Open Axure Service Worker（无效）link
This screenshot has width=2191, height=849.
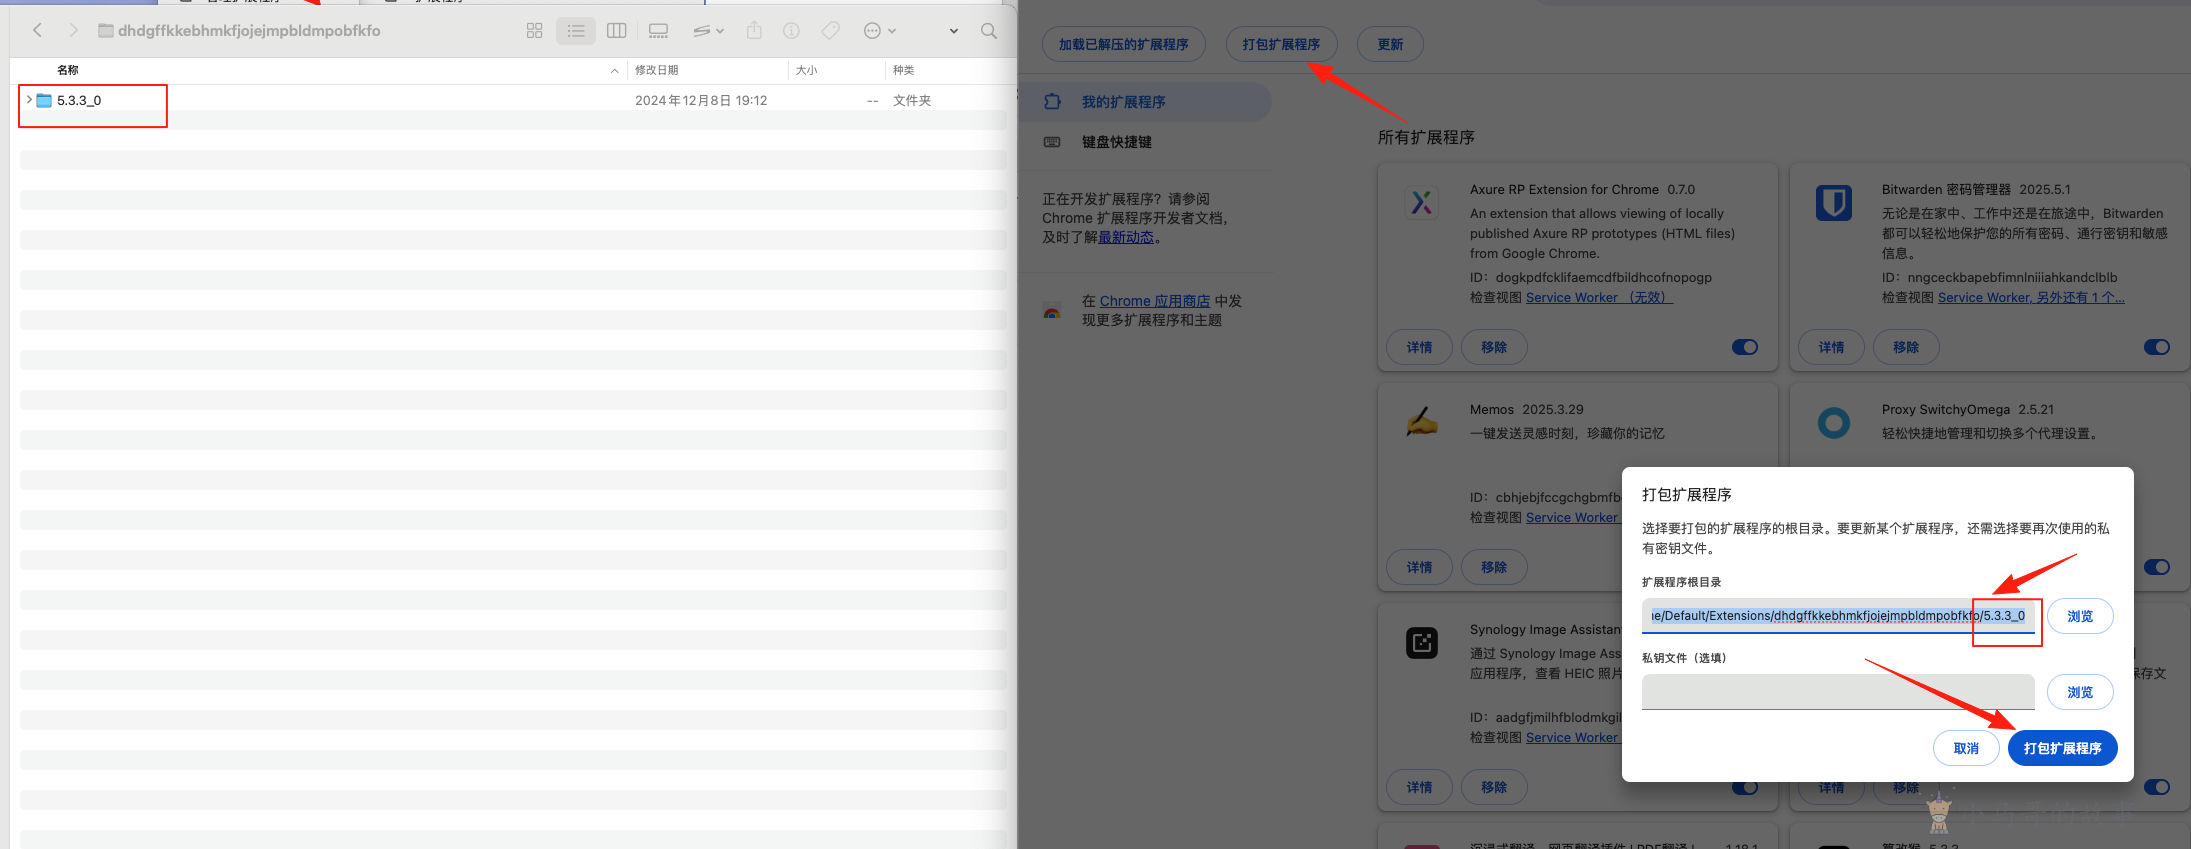[x=1599, y=297]
